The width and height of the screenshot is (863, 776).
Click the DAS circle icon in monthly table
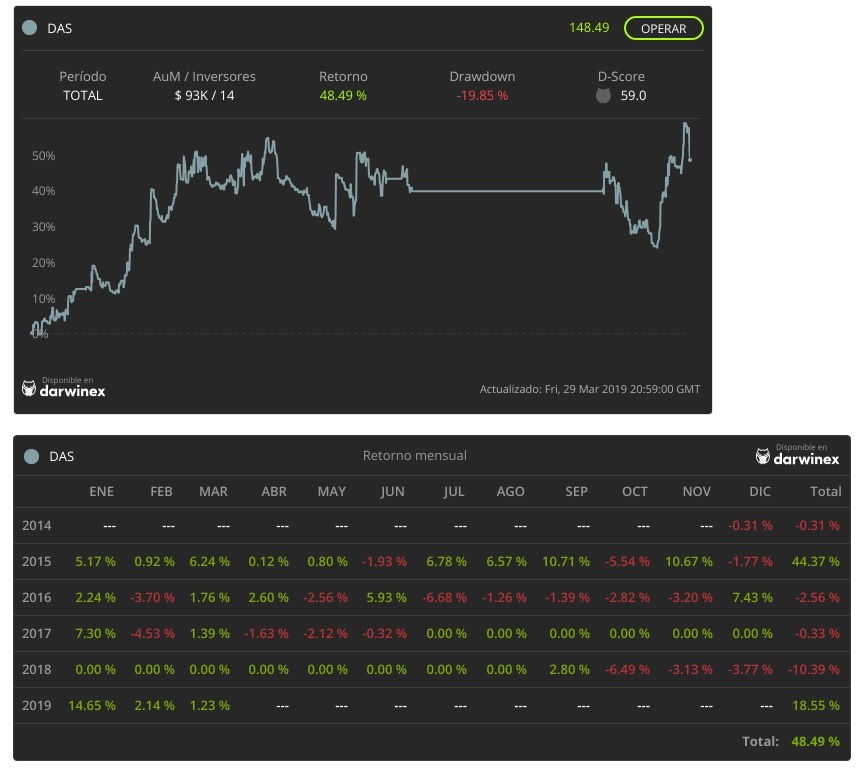pos(30,456)
